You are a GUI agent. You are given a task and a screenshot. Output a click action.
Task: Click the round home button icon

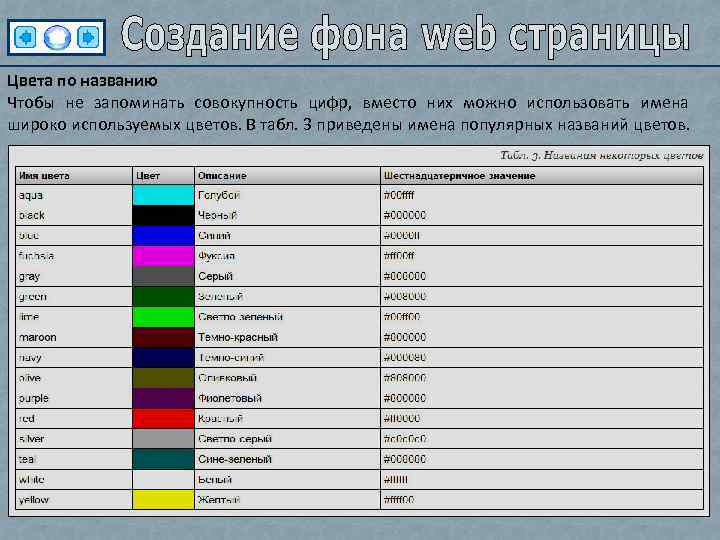tap(57, 37)
